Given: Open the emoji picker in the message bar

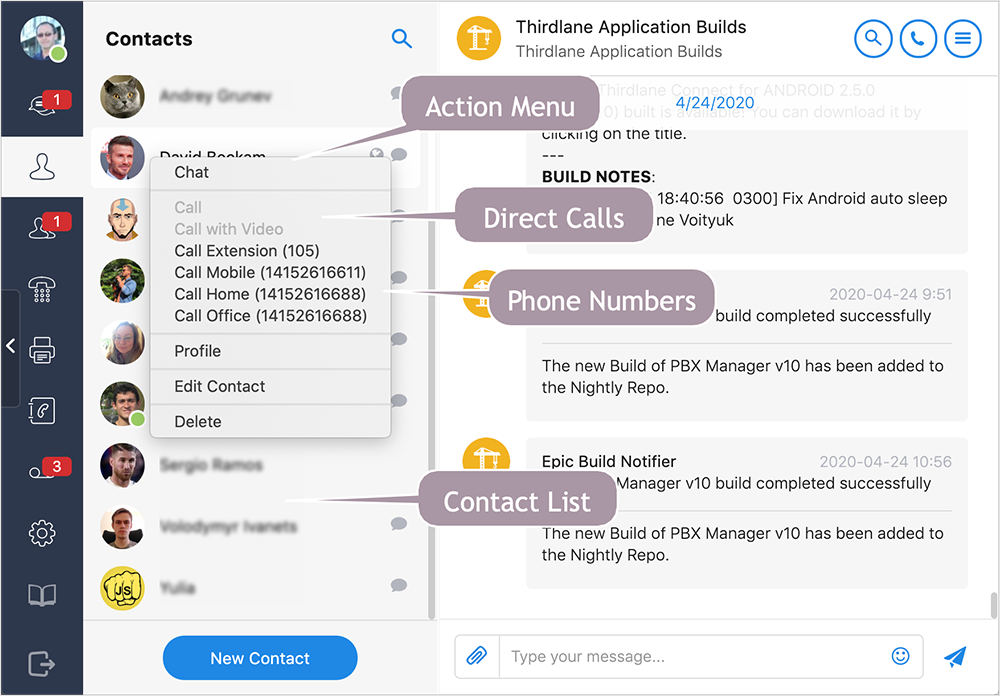Looking at the screenshot, I should (899, 657).
